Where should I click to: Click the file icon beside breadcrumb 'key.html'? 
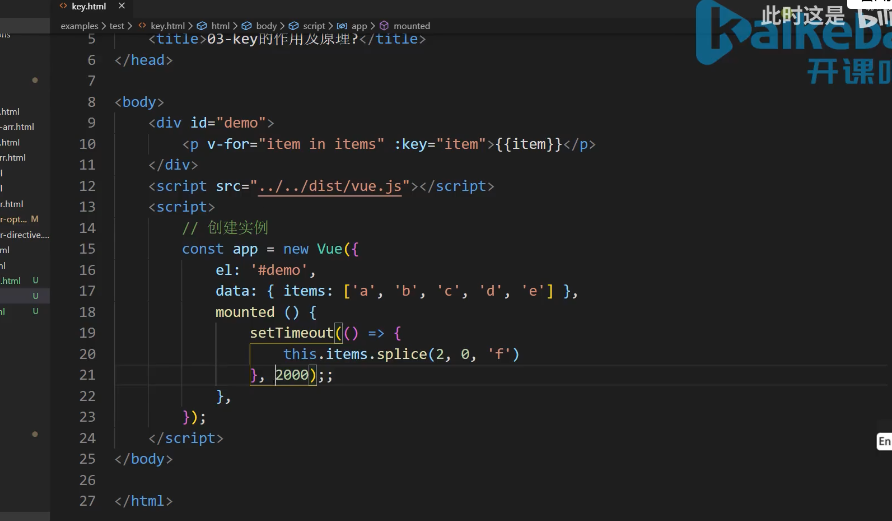coord(142,26)
